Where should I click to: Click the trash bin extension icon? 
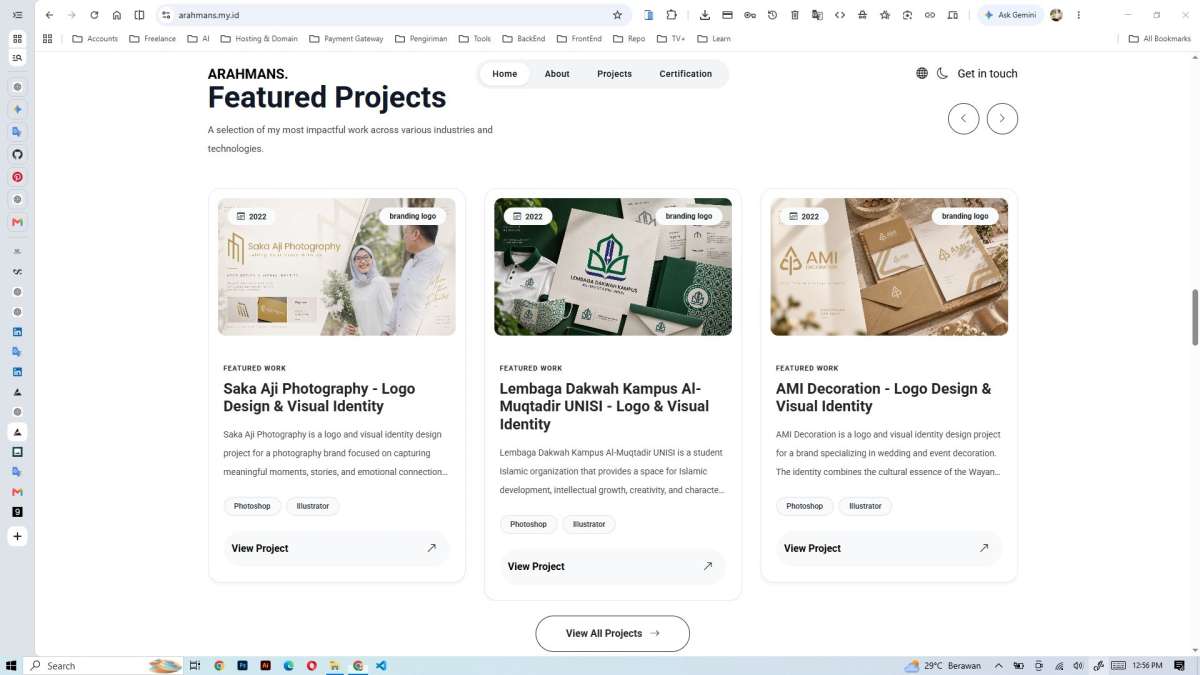tap(795, 15)
